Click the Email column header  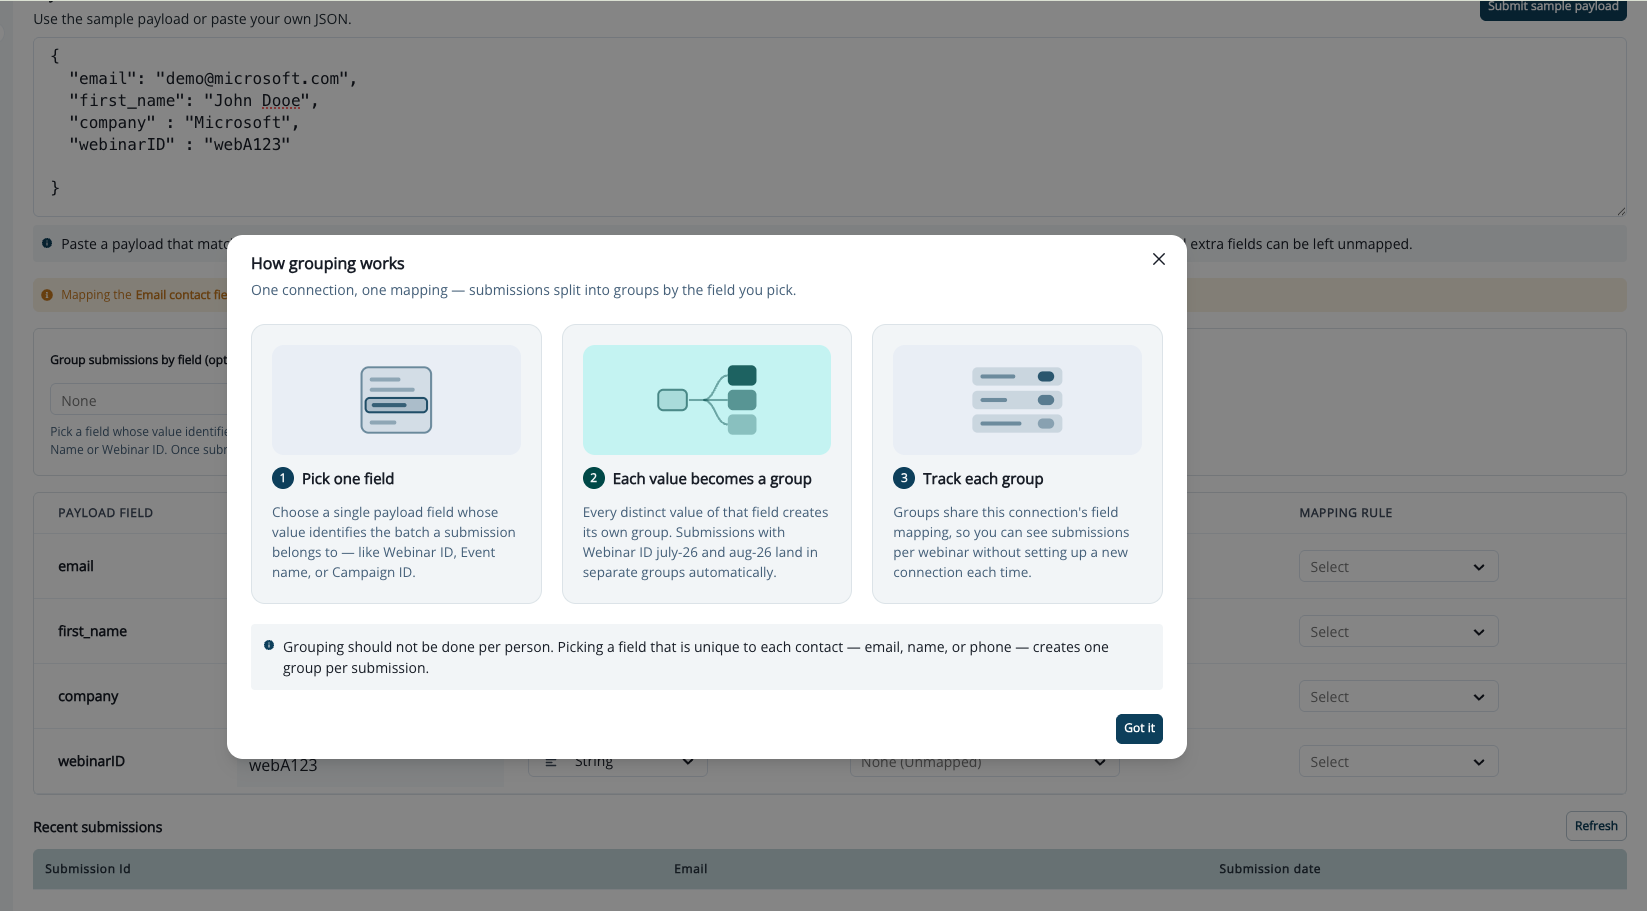[x=690, y=869]
